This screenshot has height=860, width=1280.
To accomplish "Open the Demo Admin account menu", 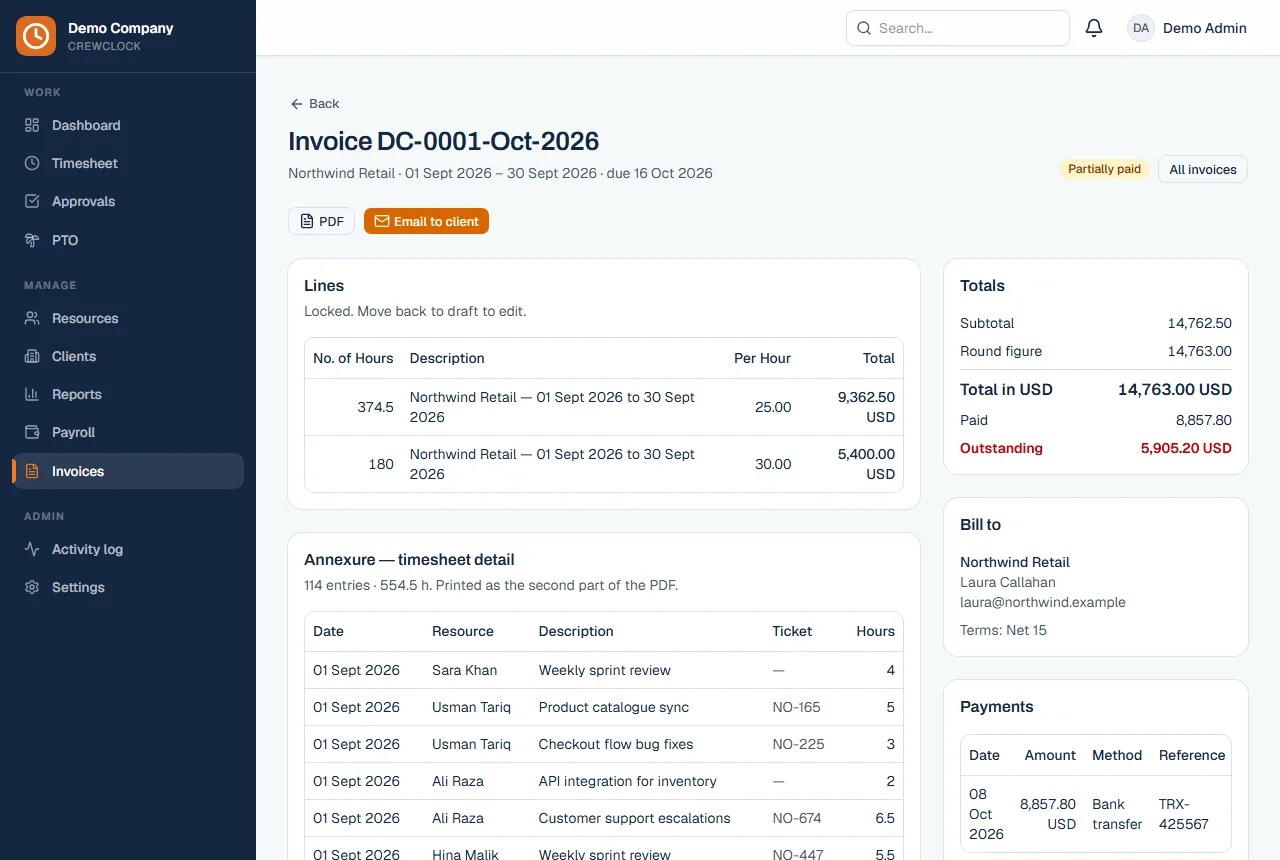I will pos(1188,28).
